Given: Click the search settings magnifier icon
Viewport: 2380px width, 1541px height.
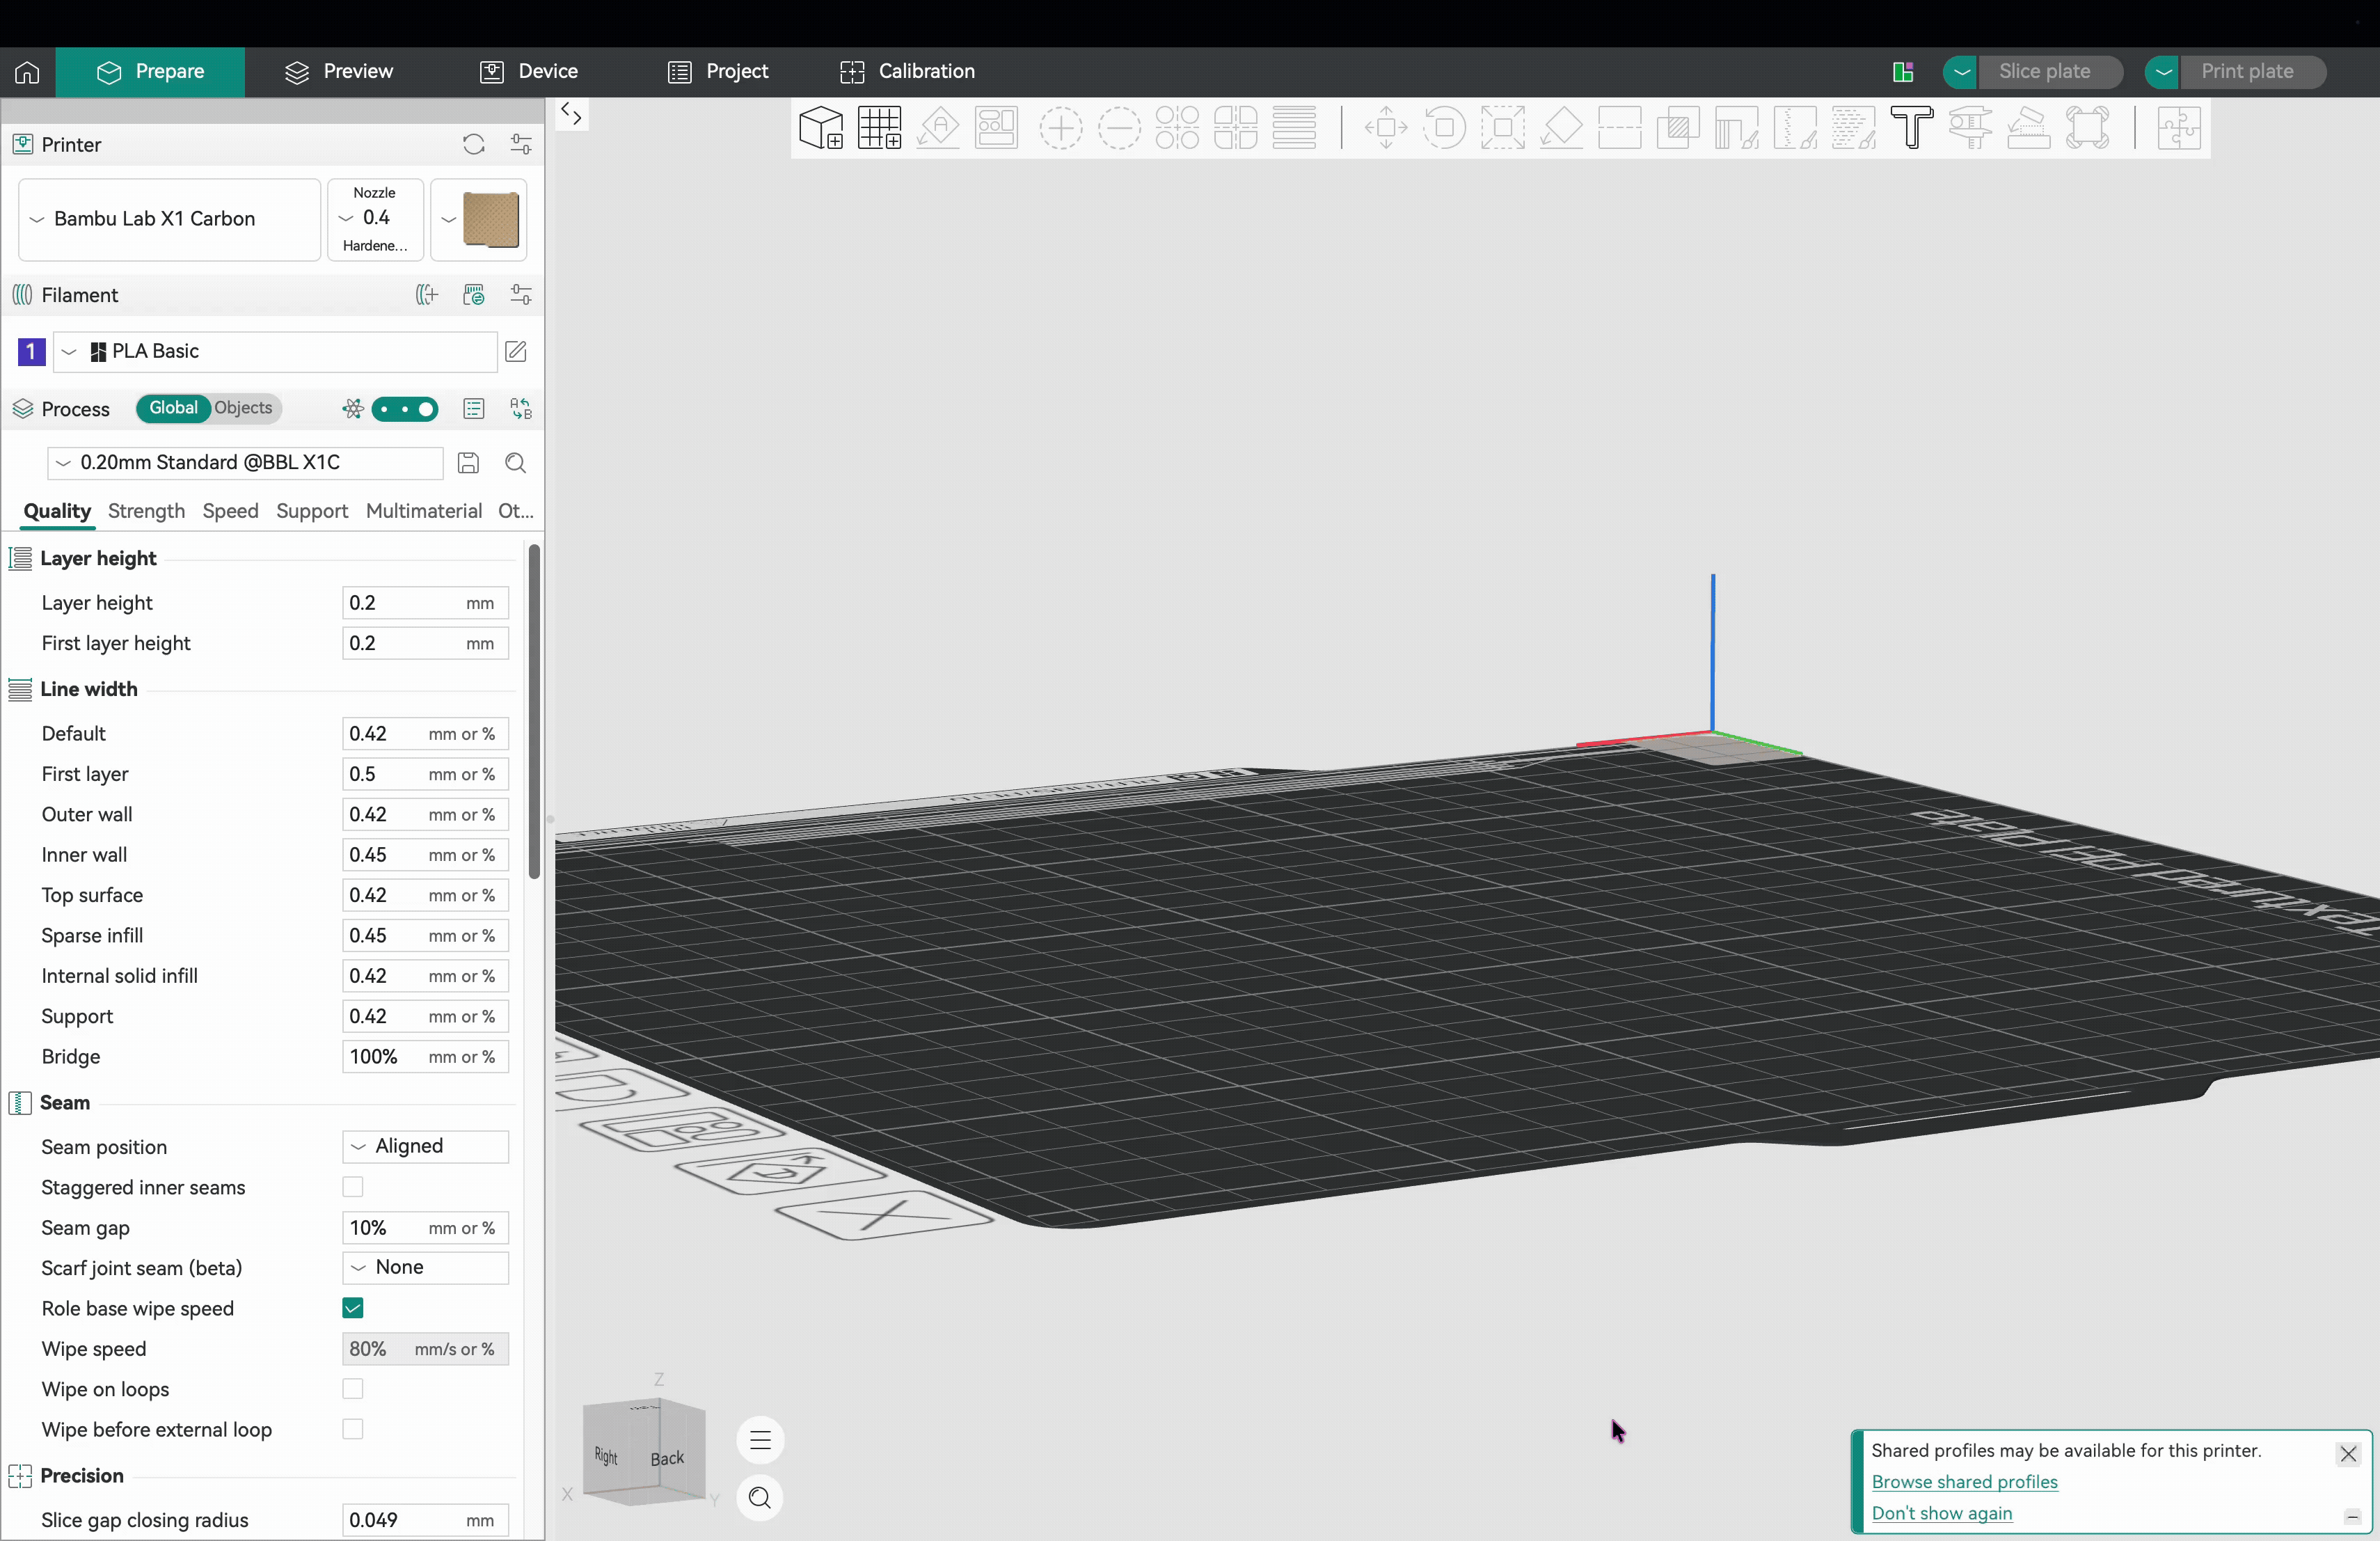Looking at the screenshot, I should coord(516,463).
